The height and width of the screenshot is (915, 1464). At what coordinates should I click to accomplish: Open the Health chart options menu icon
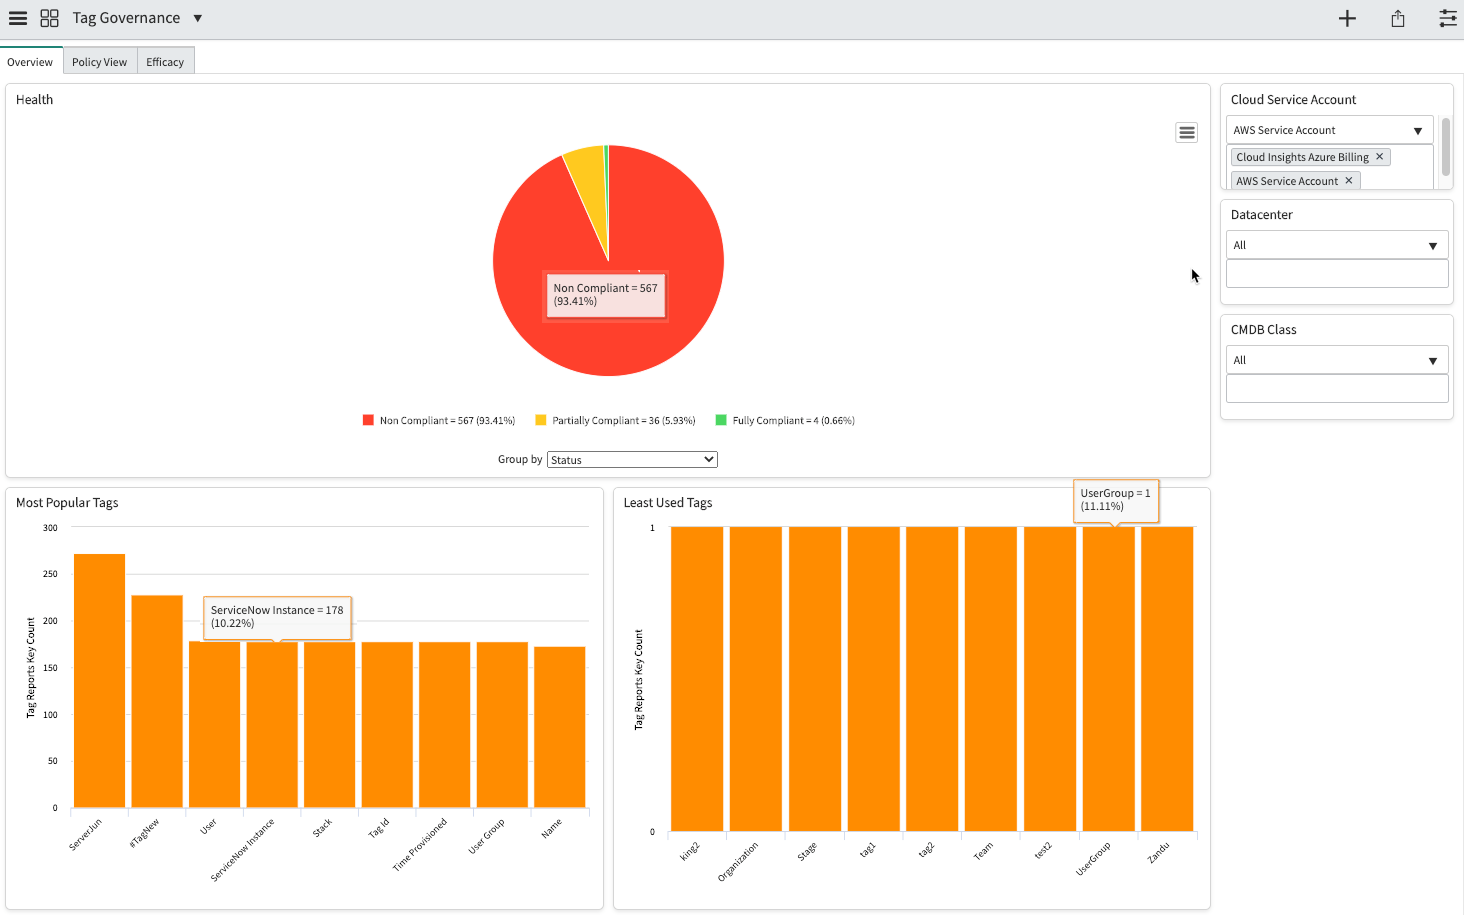click(1186, 133)
